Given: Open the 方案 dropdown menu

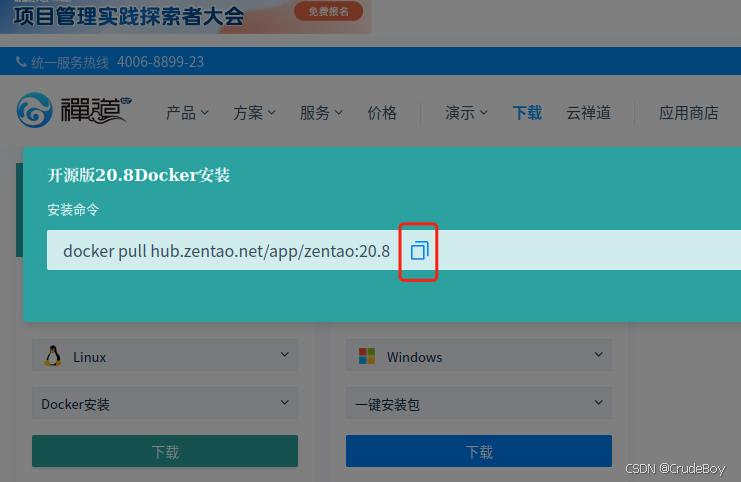Looking at the screenshot, I should (254, 113).
